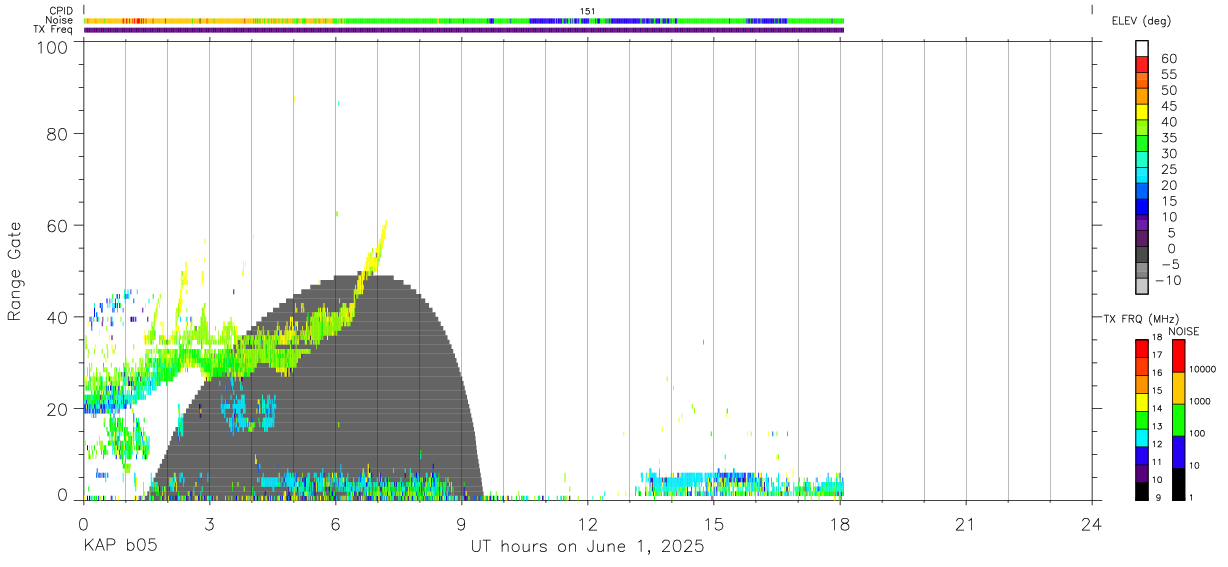Click the y-axis tick label 100
Image resolution: width=1228 pixels, height=567 pixels.
53,47
